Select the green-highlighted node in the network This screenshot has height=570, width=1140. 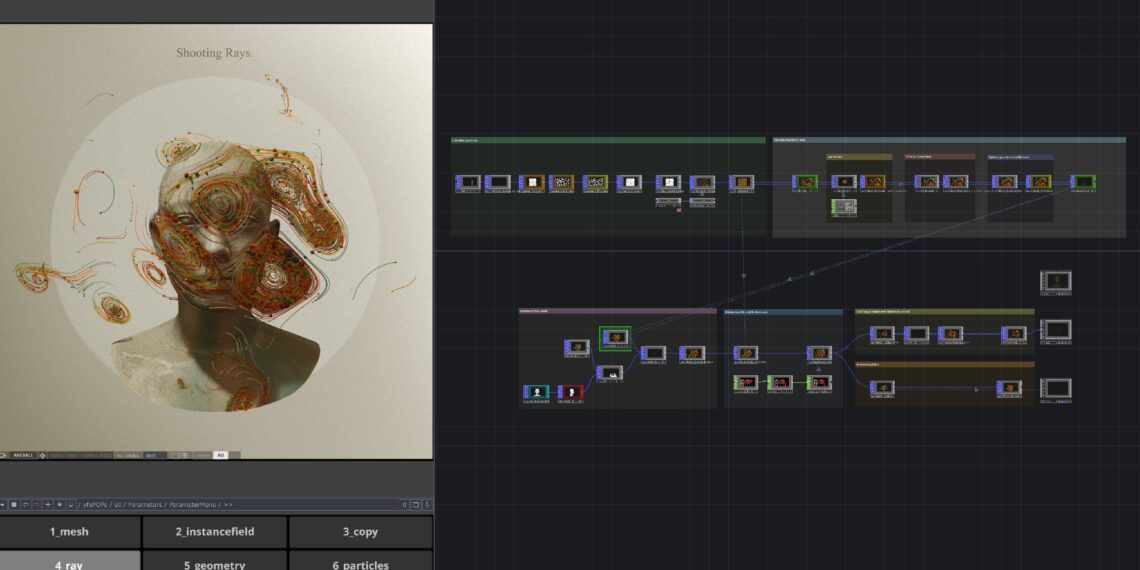point(615,339)
